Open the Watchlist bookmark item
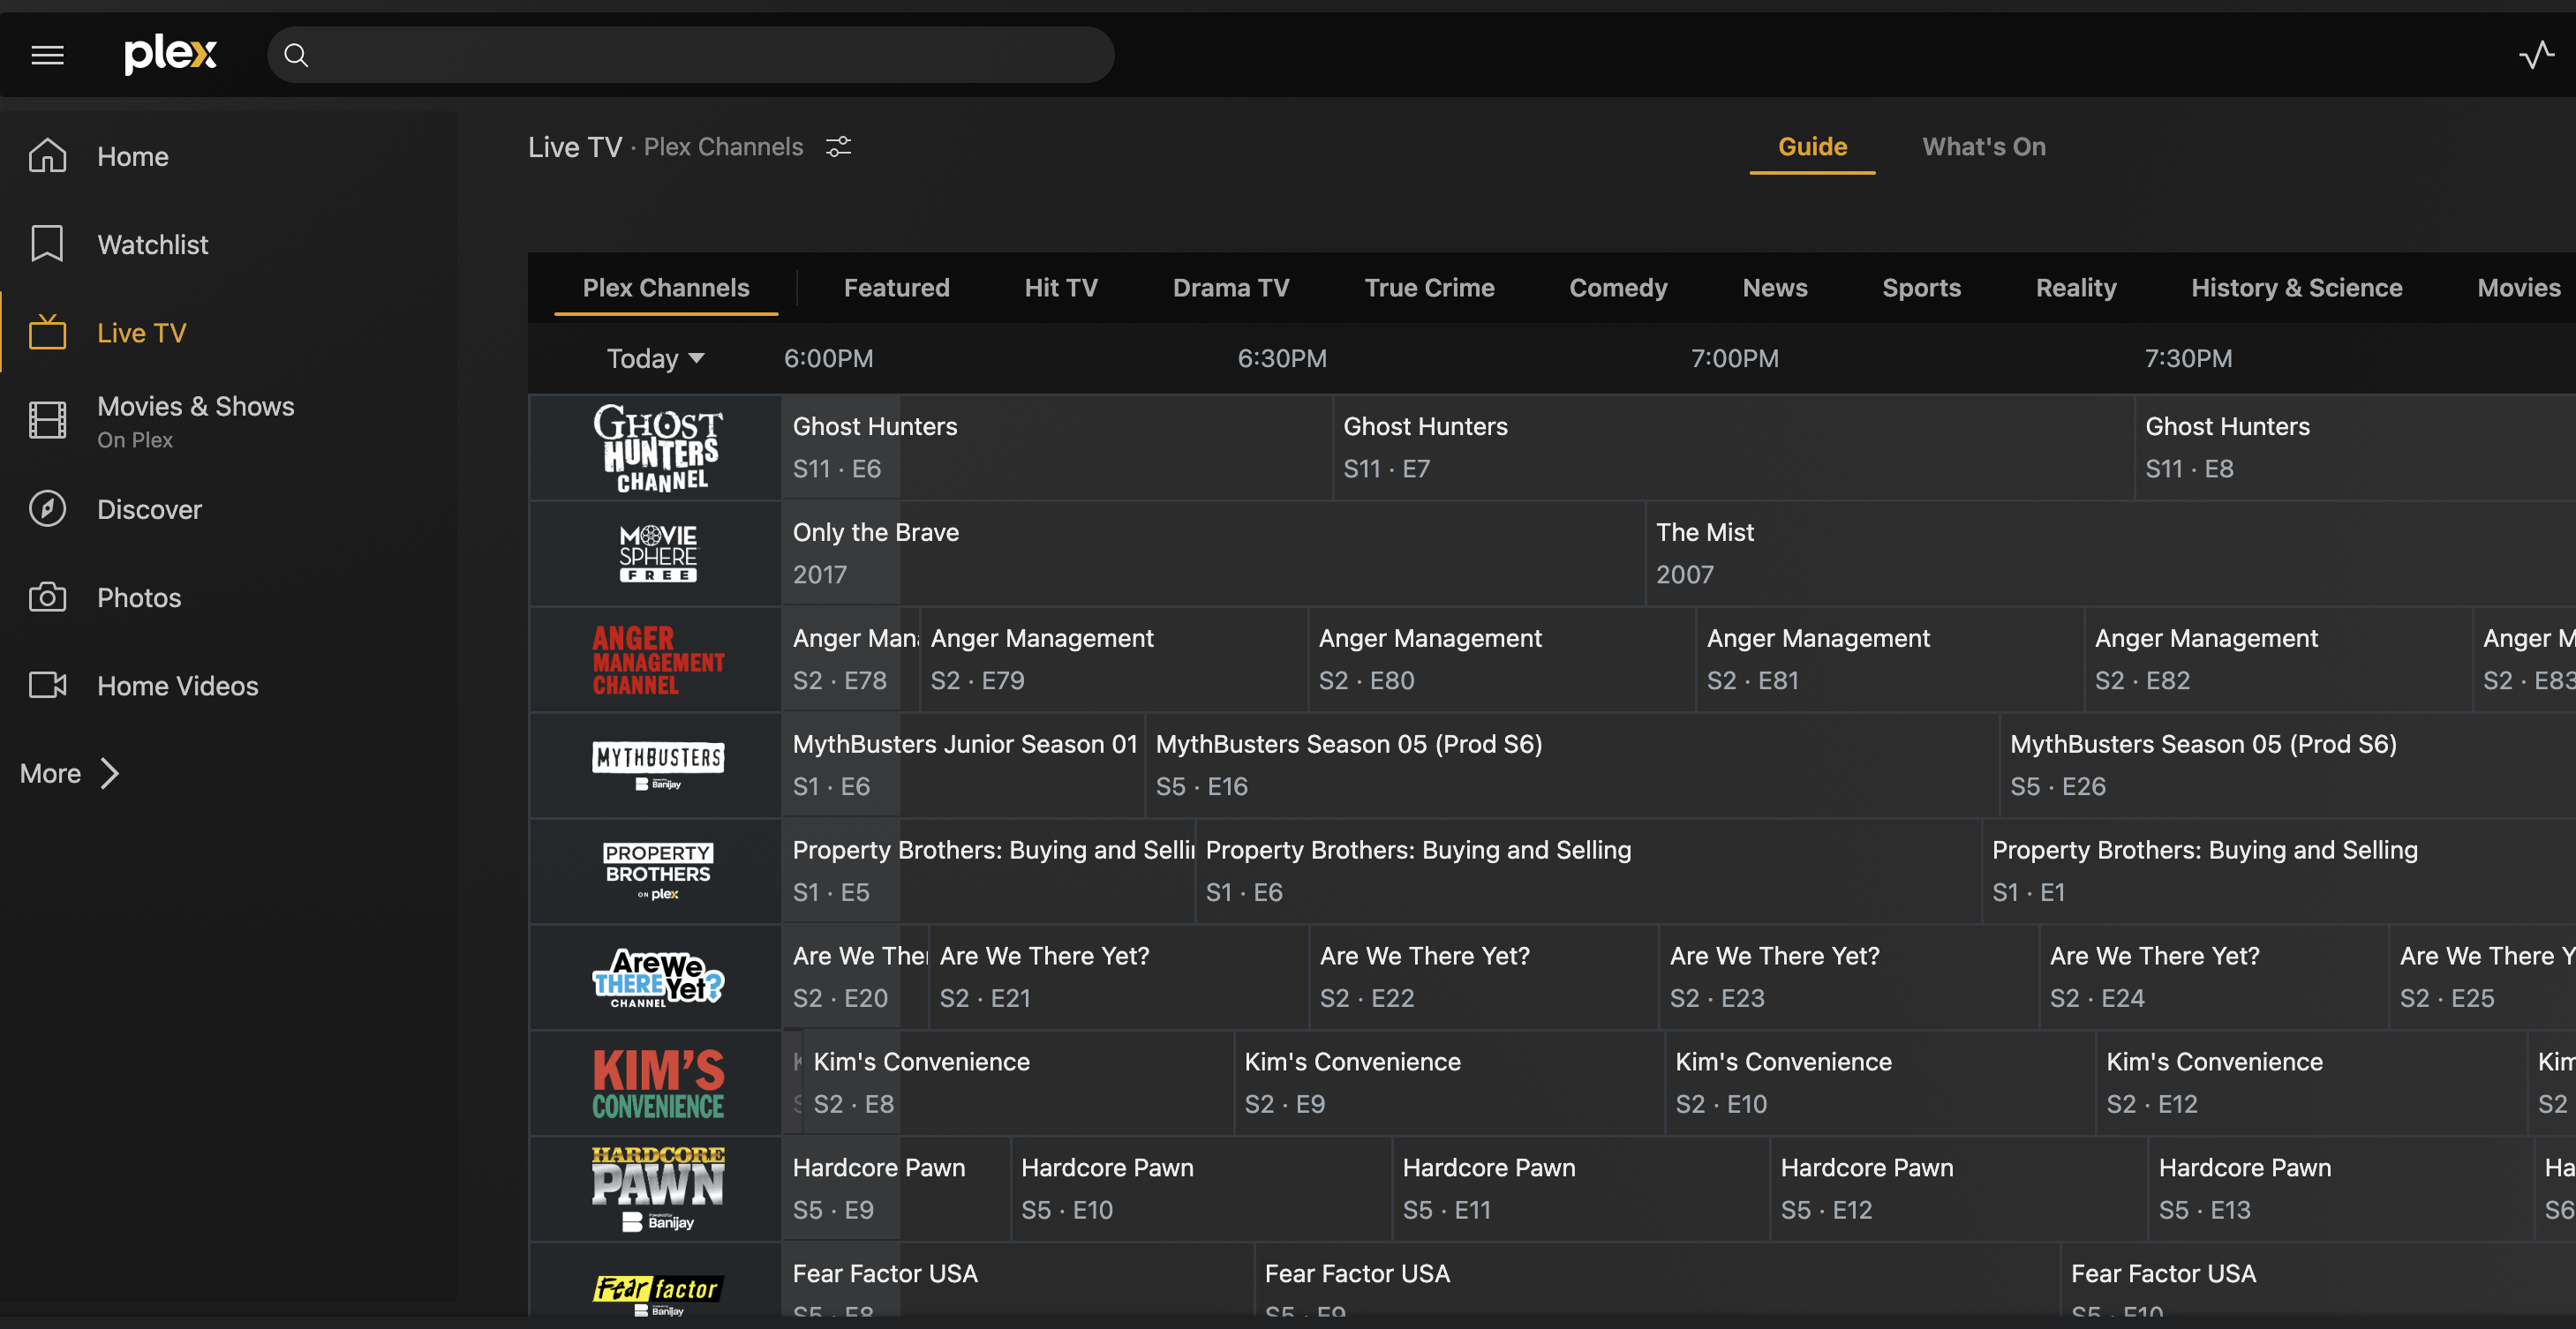 [152, 245]
